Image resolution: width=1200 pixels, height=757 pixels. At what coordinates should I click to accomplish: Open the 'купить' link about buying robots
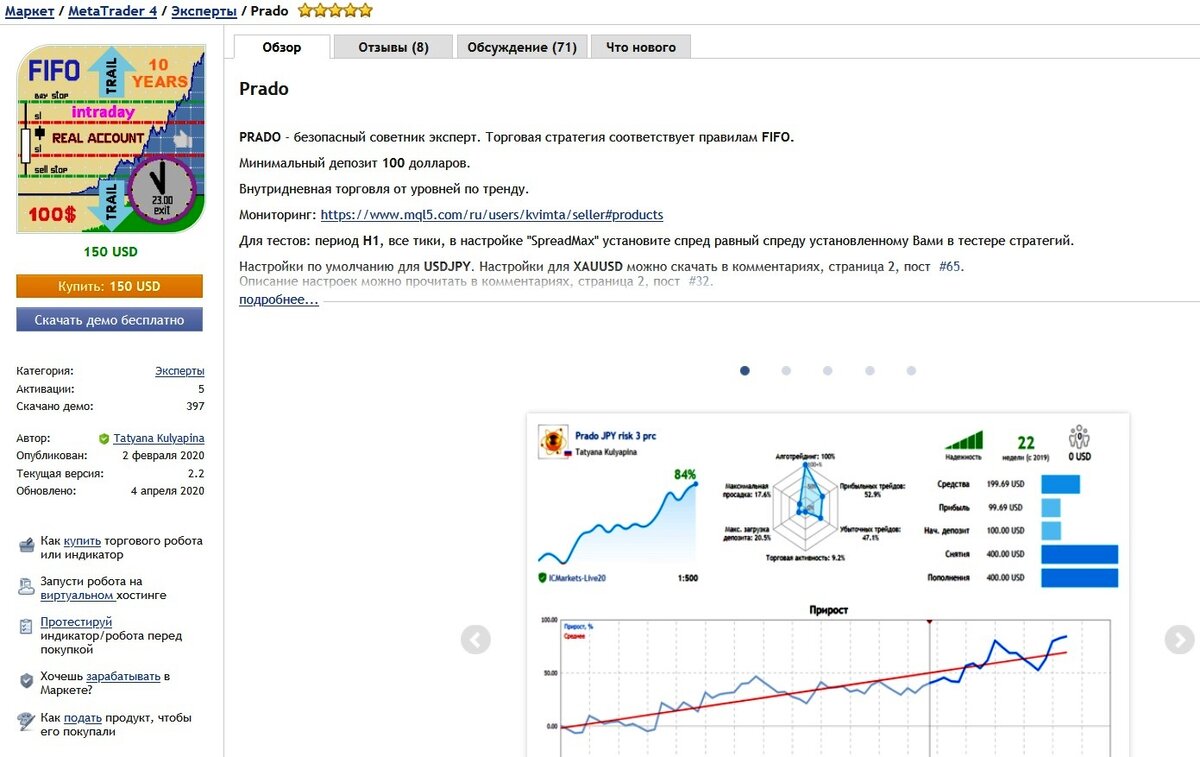[82, 541]
